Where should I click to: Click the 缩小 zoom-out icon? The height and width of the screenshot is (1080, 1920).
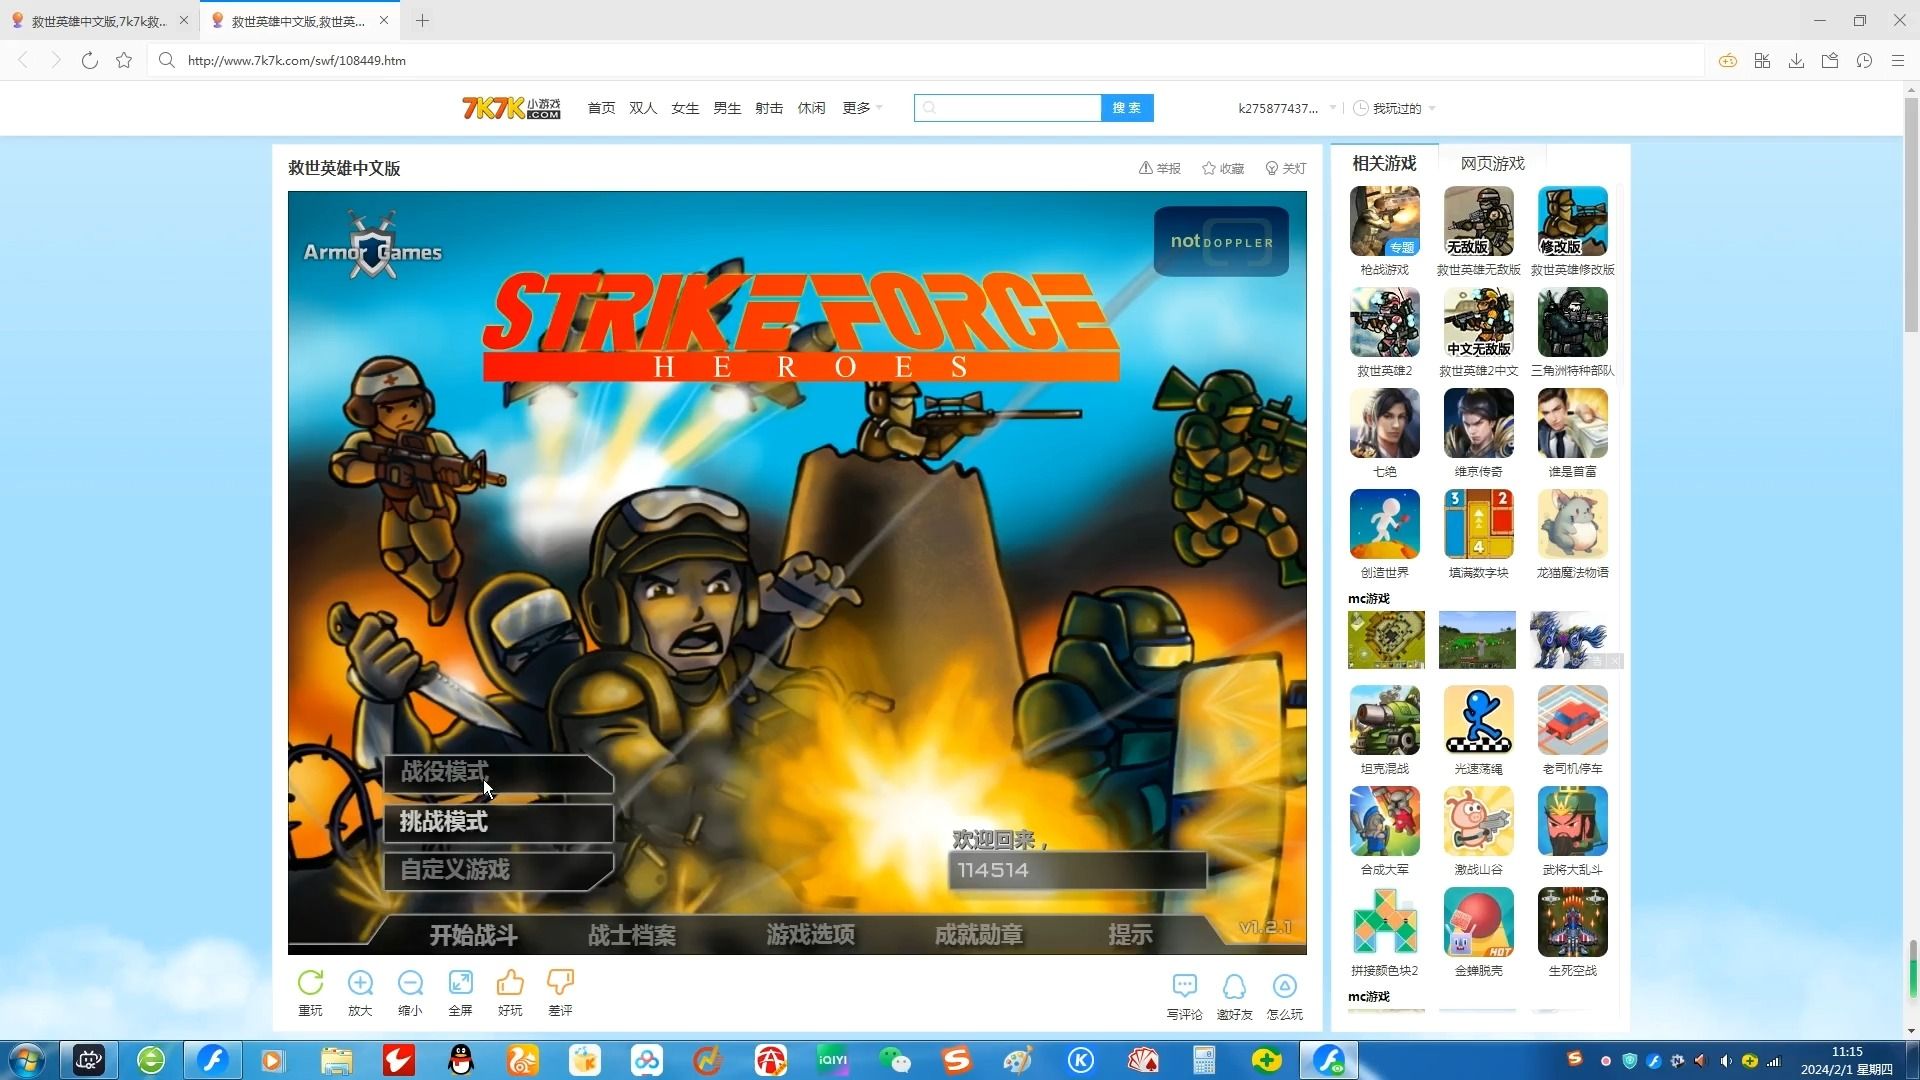coord(410,983)
